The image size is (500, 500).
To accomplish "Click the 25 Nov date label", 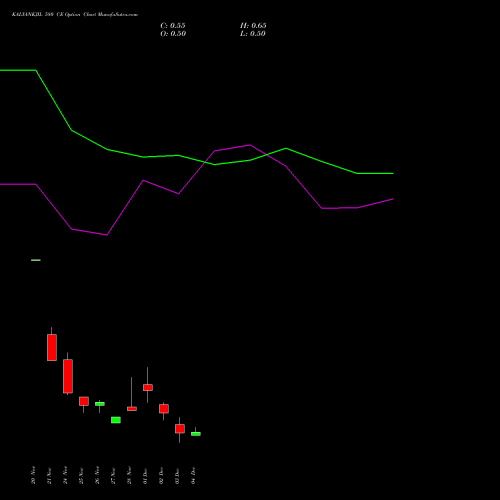I will click(x=81, y=475).
